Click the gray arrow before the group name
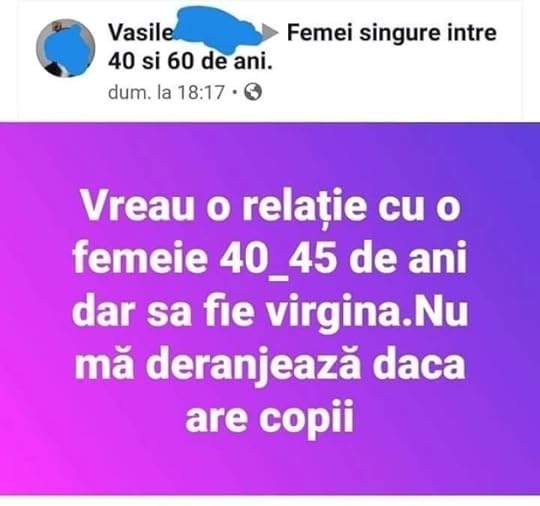Viewport: 540px width, 506px height. point(270,32)
